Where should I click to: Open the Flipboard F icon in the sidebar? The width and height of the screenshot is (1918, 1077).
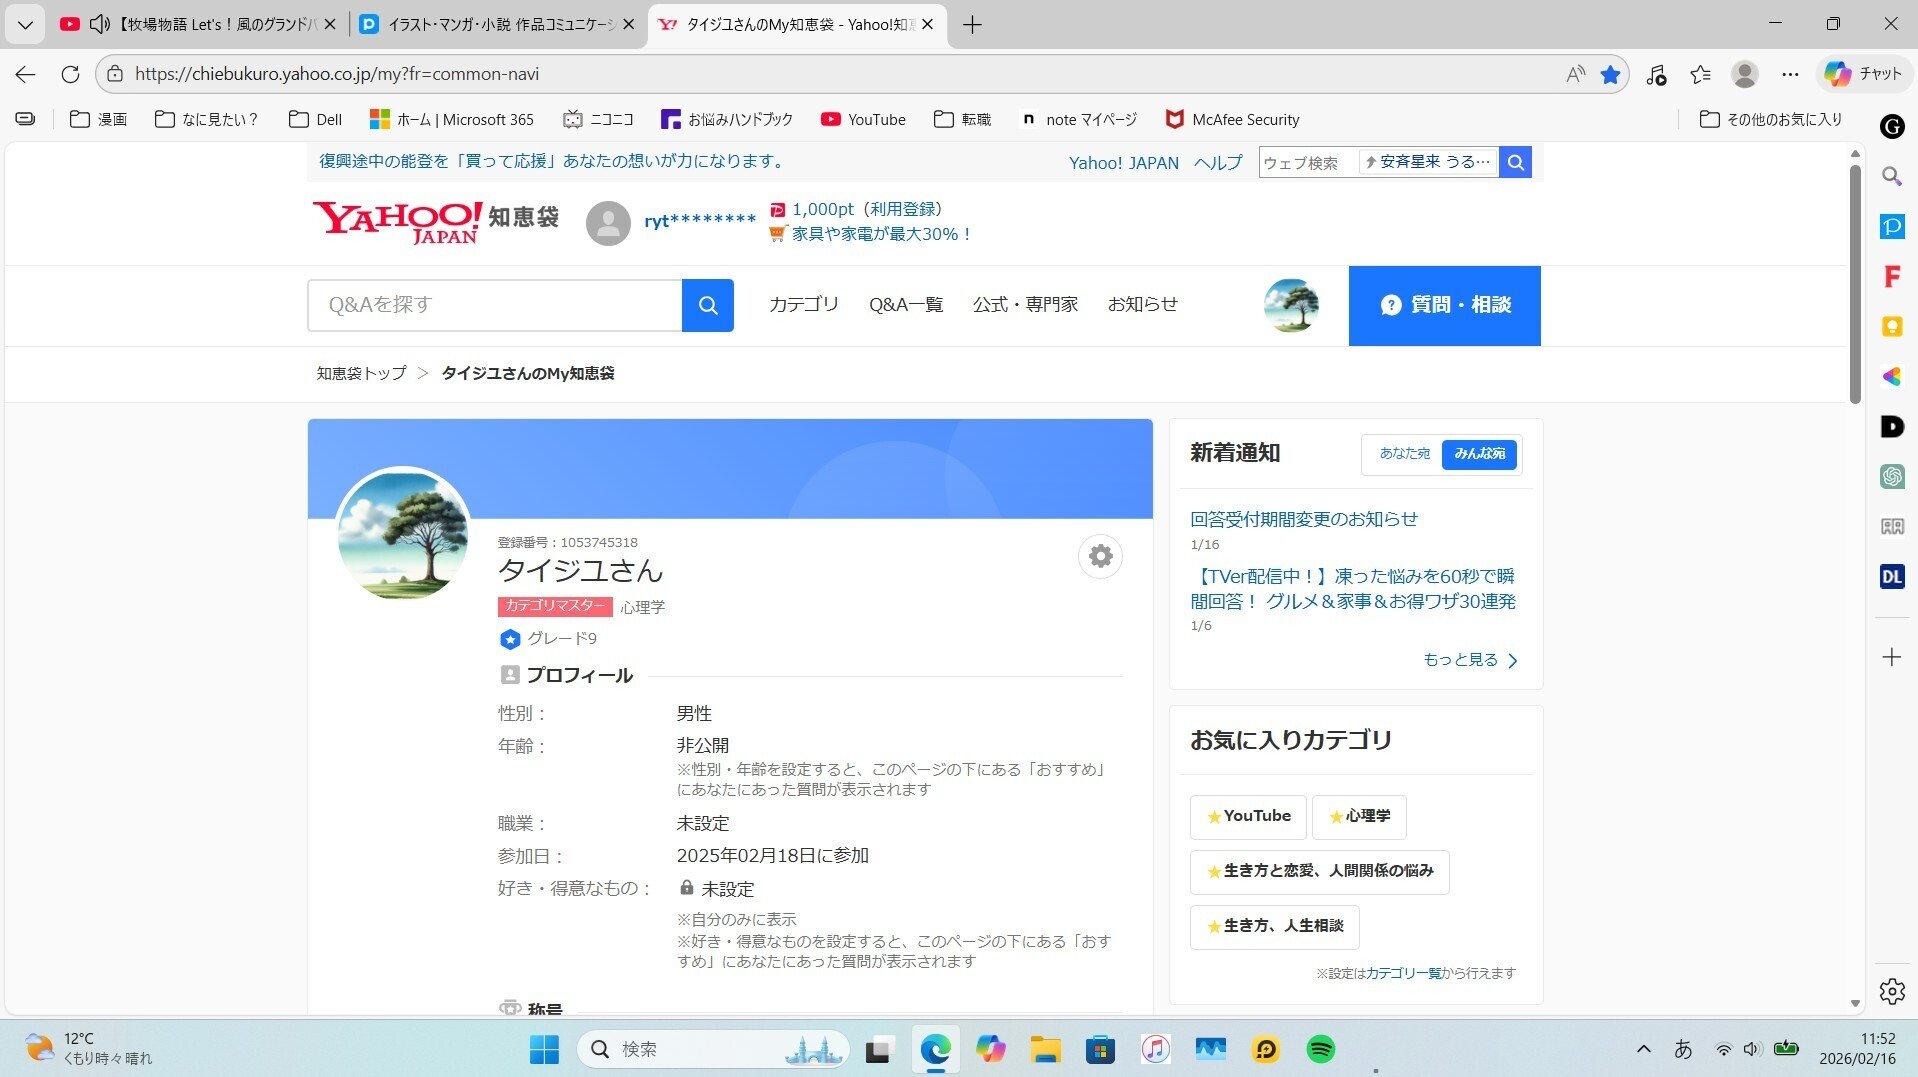click(x=1890, y=276)
